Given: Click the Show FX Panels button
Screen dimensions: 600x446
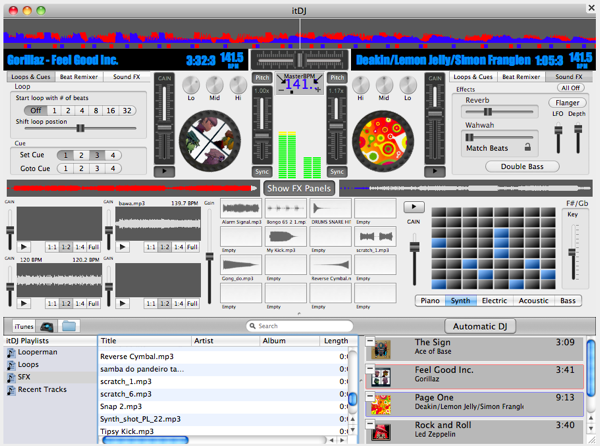Looking at the screenshot, I should click(x=299, y=188).
